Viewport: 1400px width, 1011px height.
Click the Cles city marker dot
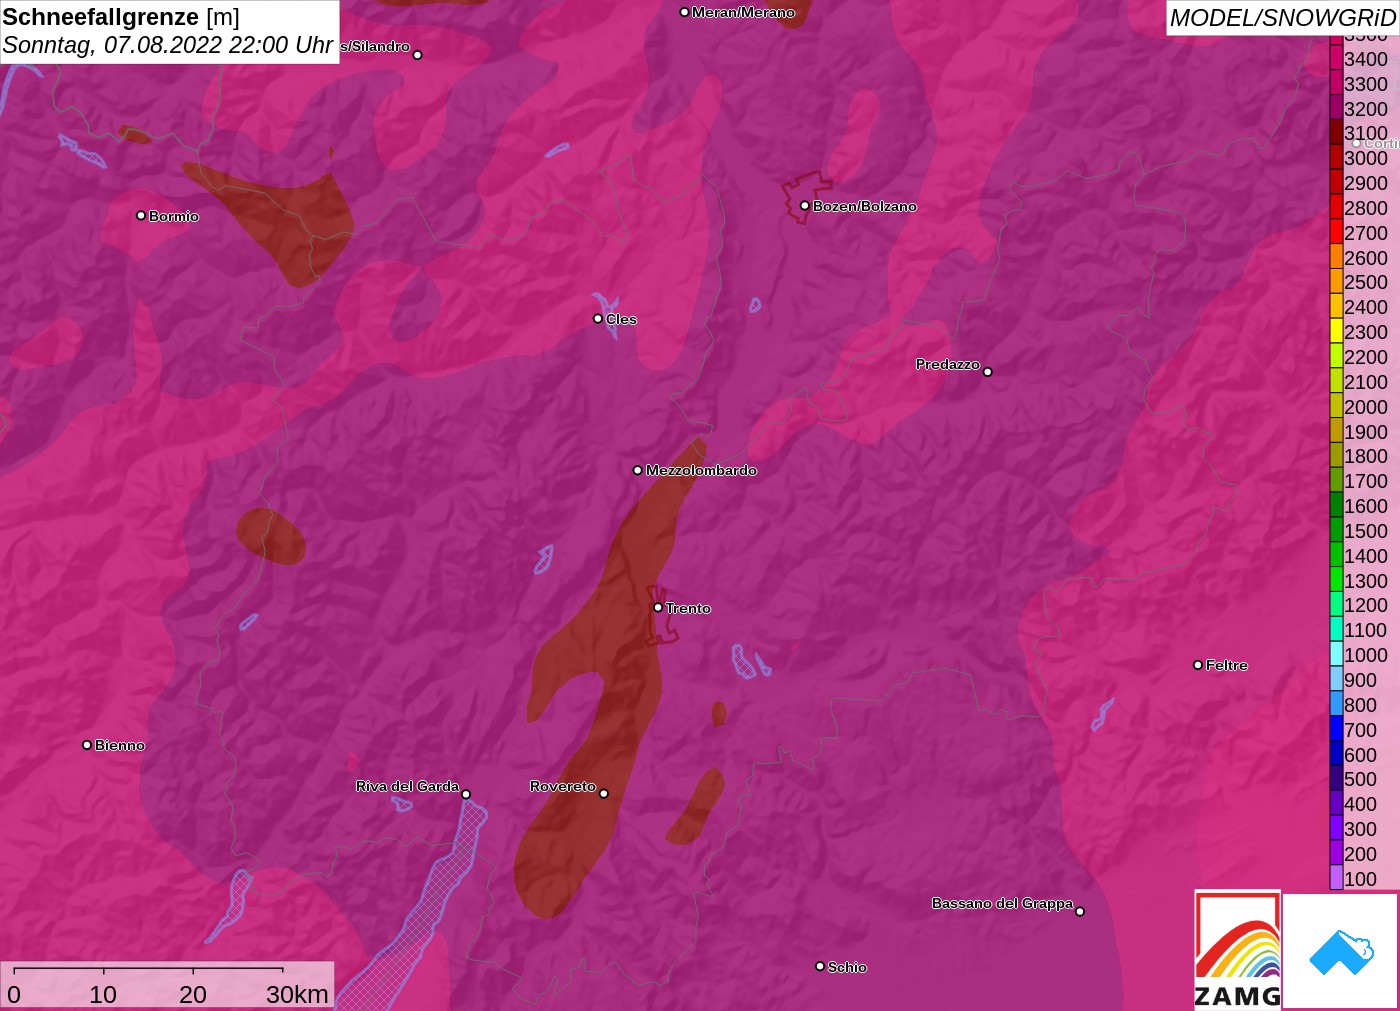point(598,318)
